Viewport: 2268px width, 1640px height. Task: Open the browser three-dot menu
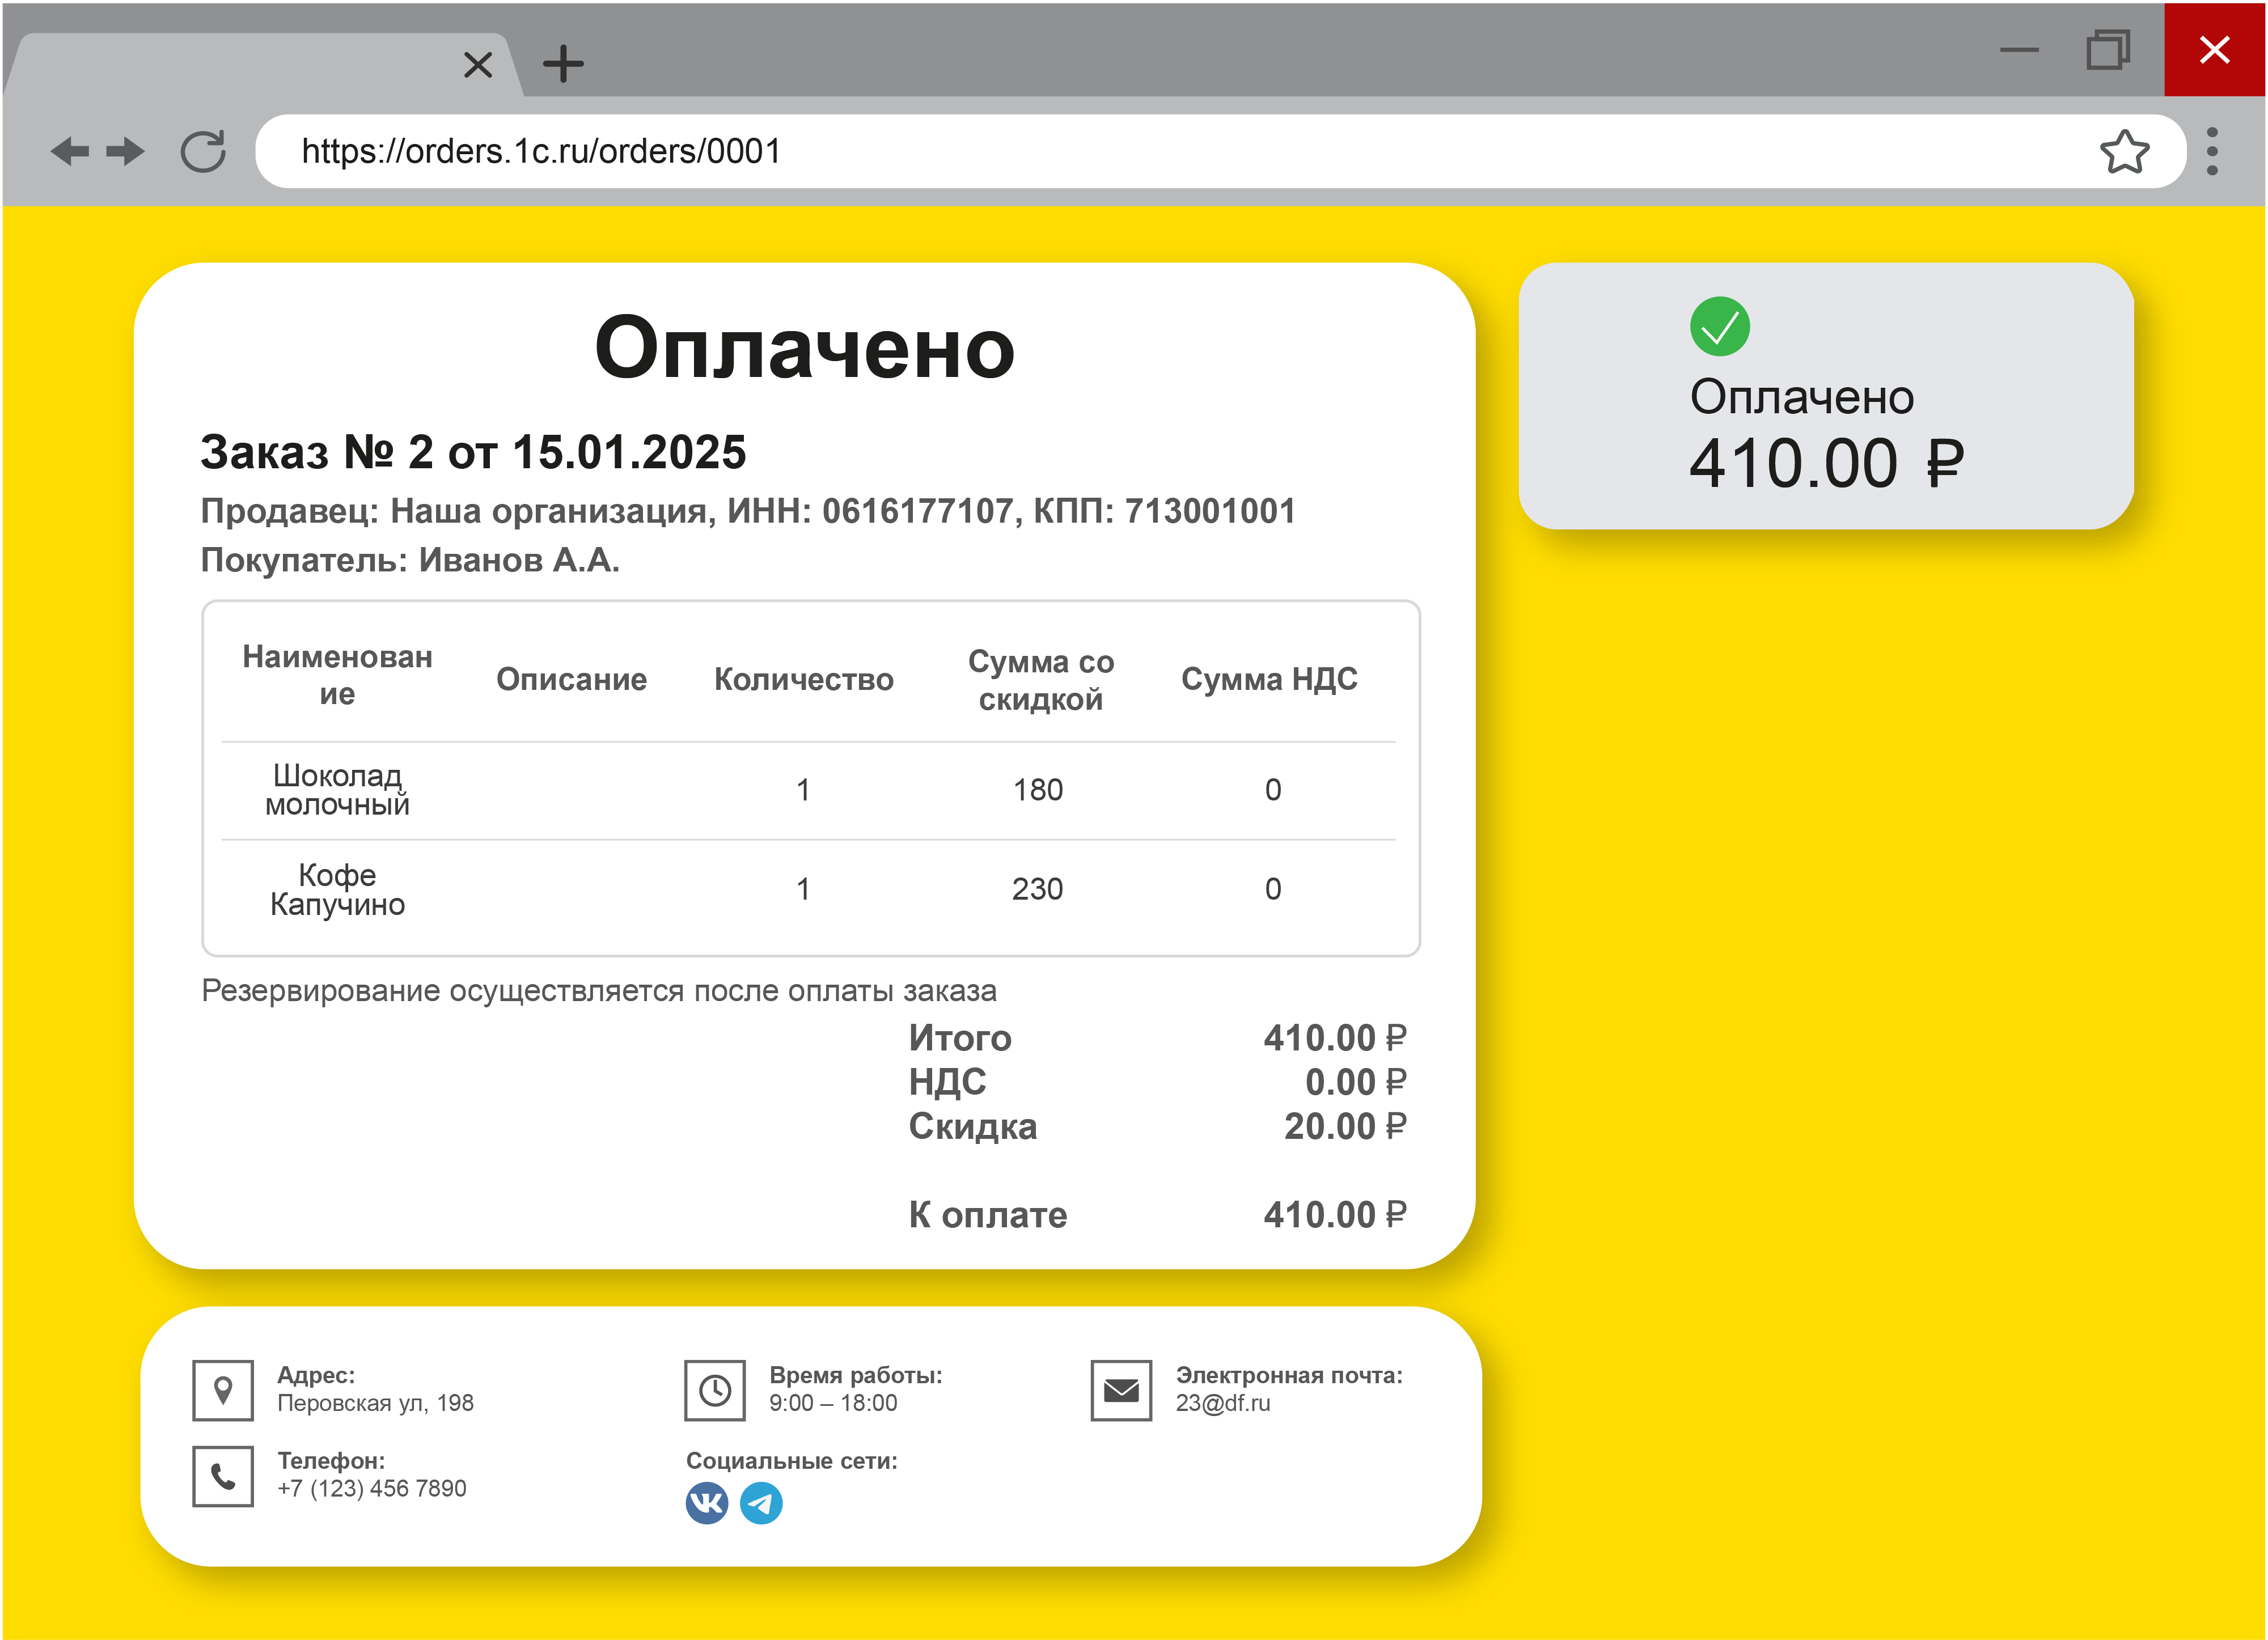[x=2212, y=152]
